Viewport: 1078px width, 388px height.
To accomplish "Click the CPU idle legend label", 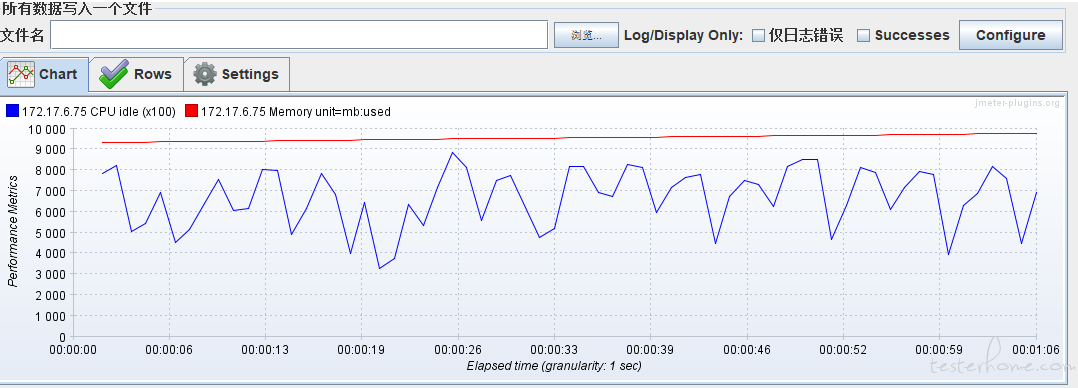I will click(x=99, y=111).
